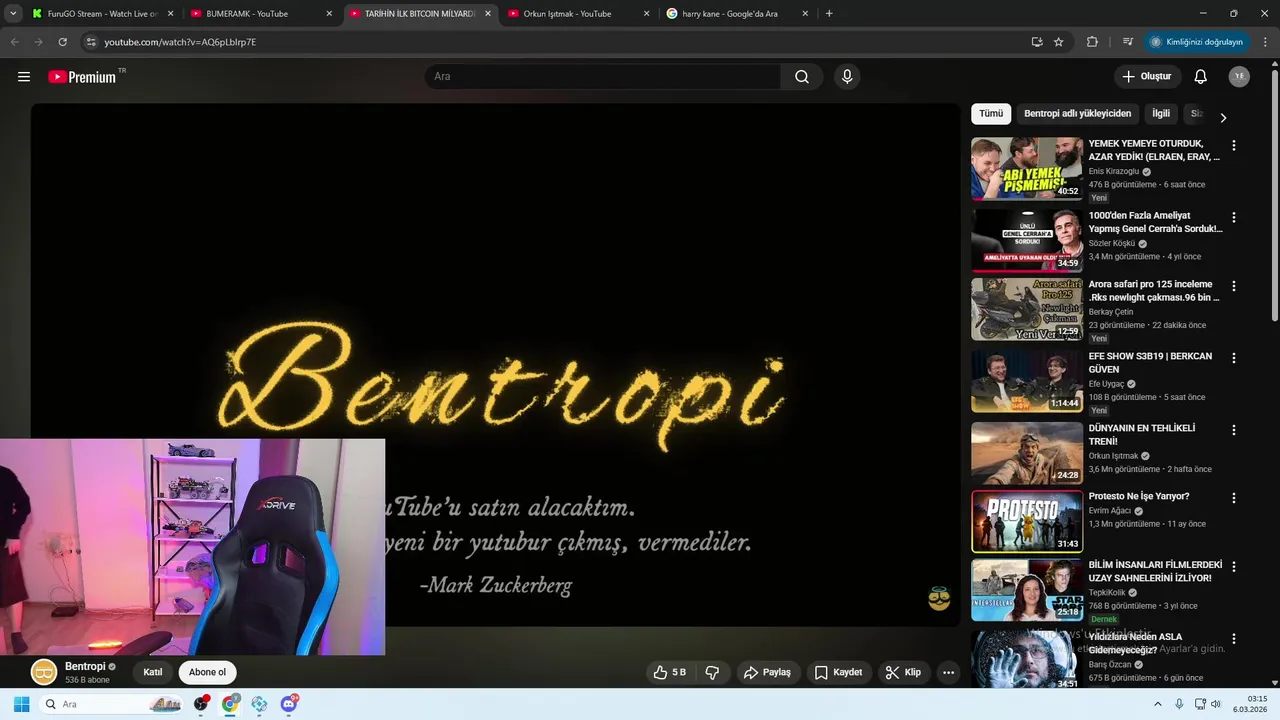Open the YouTube hamburger guide menu
This screenshot has width=1280, height=720.
coord(24,77)
